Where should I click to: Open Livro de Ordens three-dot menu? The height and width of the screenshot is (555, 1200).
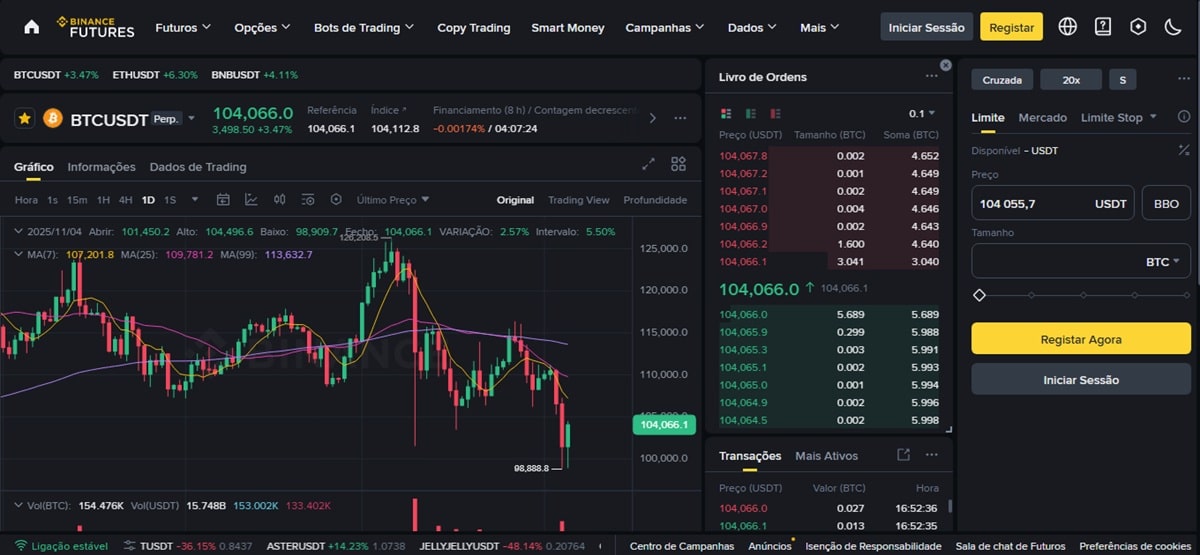(931, 77)
